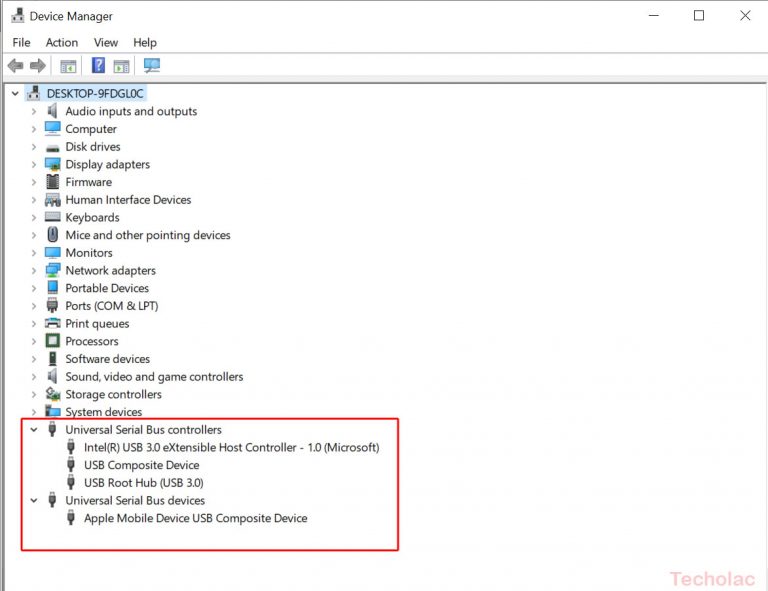Select Universal Serial Bus controllers label
The height and width of the screenshot is (591, 768).
144,429
